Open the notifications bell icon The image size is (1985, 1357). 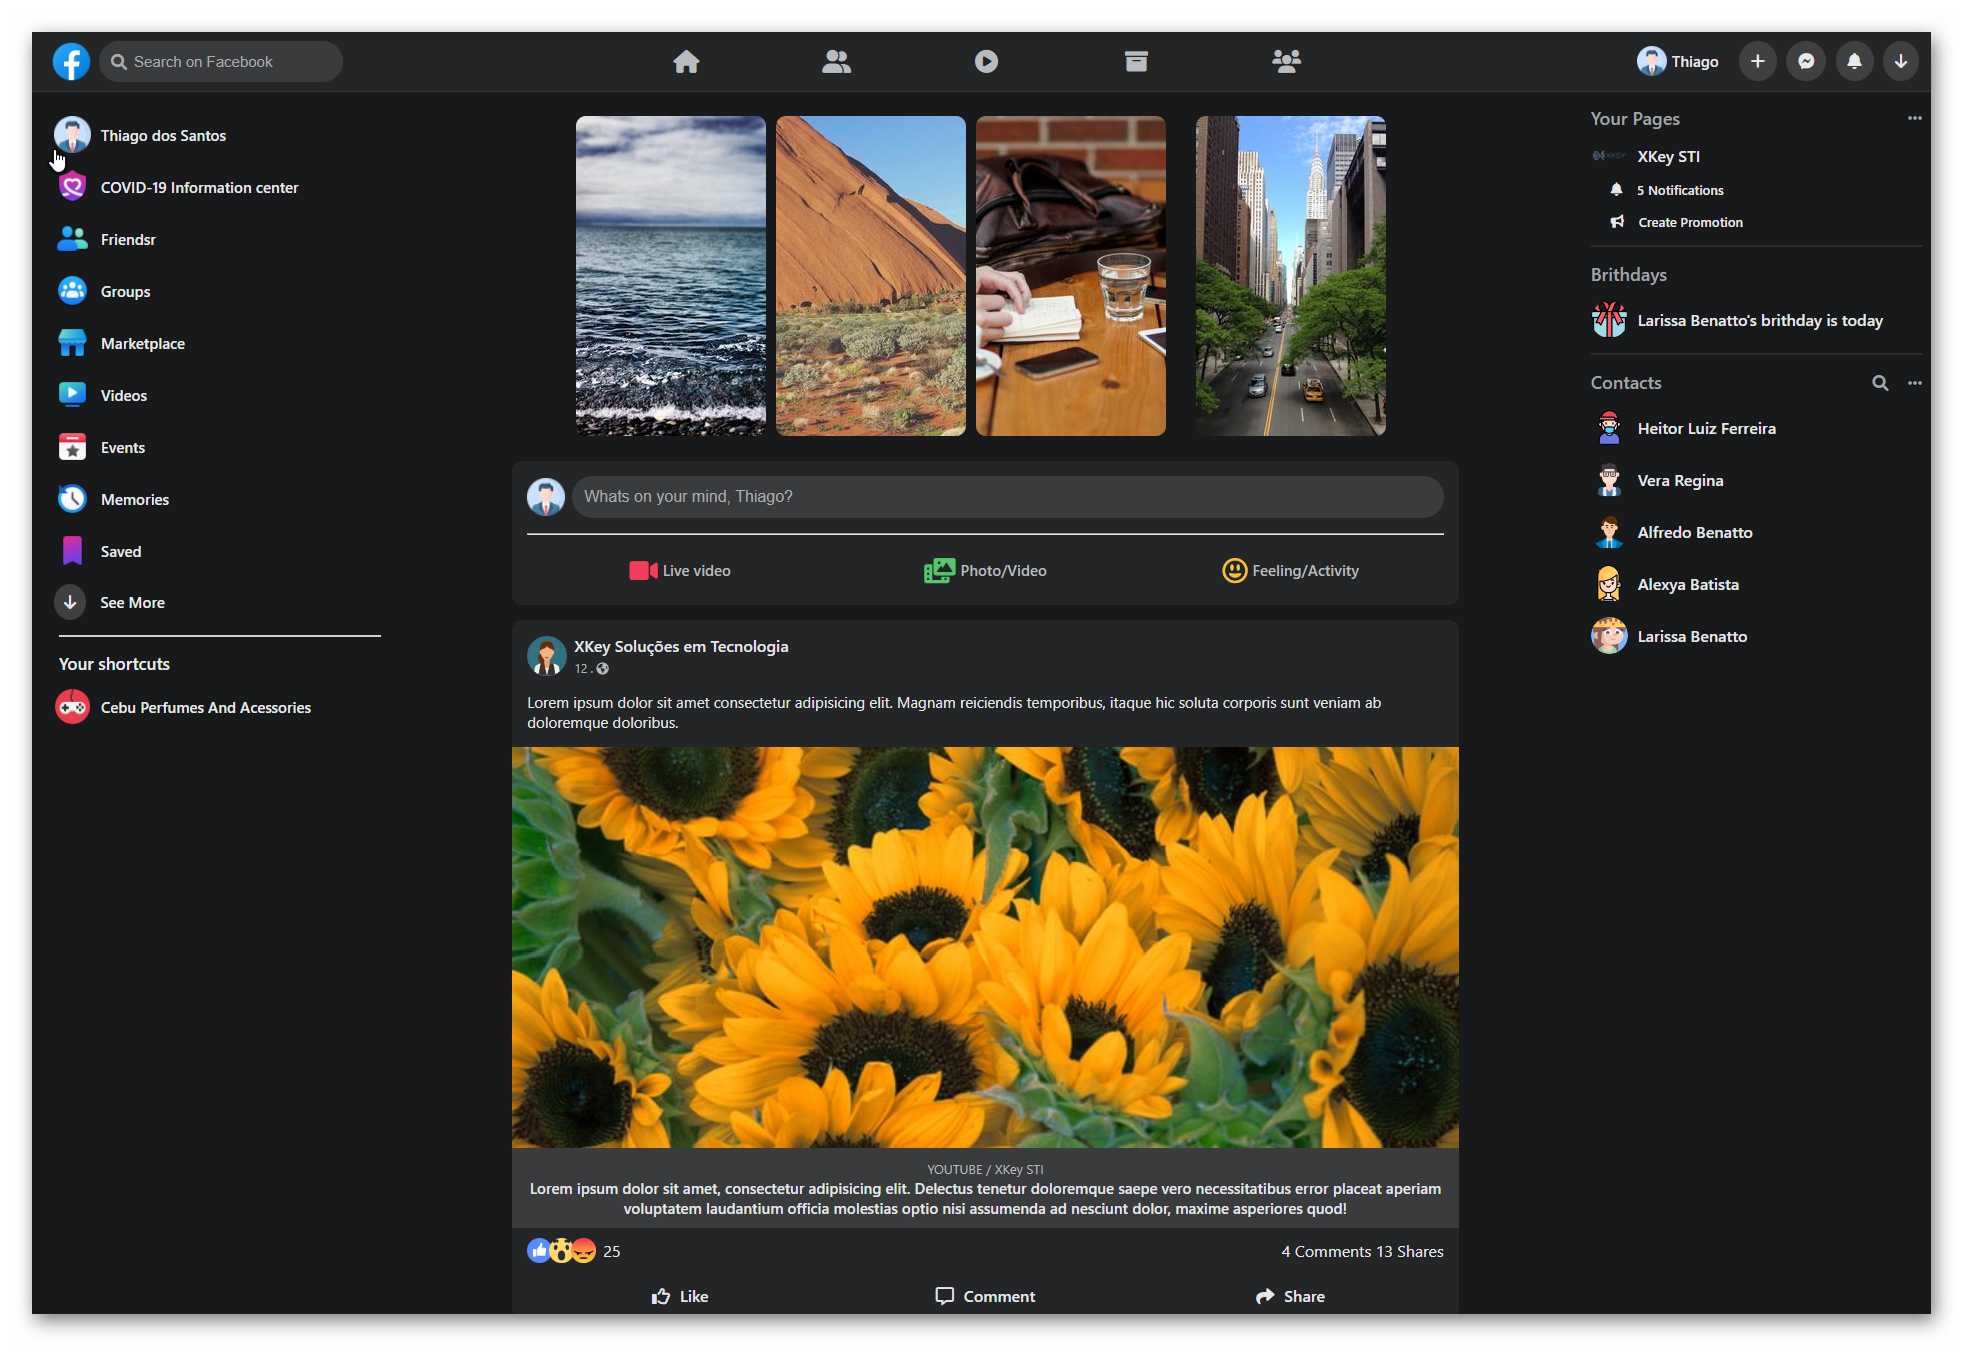point(1854,61)
